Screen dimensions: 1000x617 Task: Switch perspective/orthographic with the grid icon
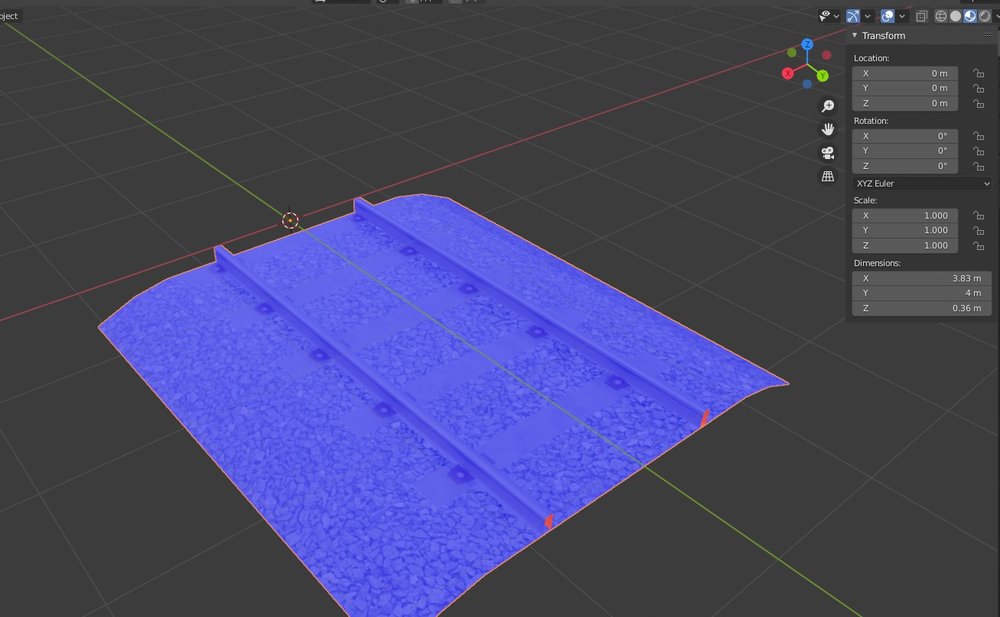pos(828,177)
